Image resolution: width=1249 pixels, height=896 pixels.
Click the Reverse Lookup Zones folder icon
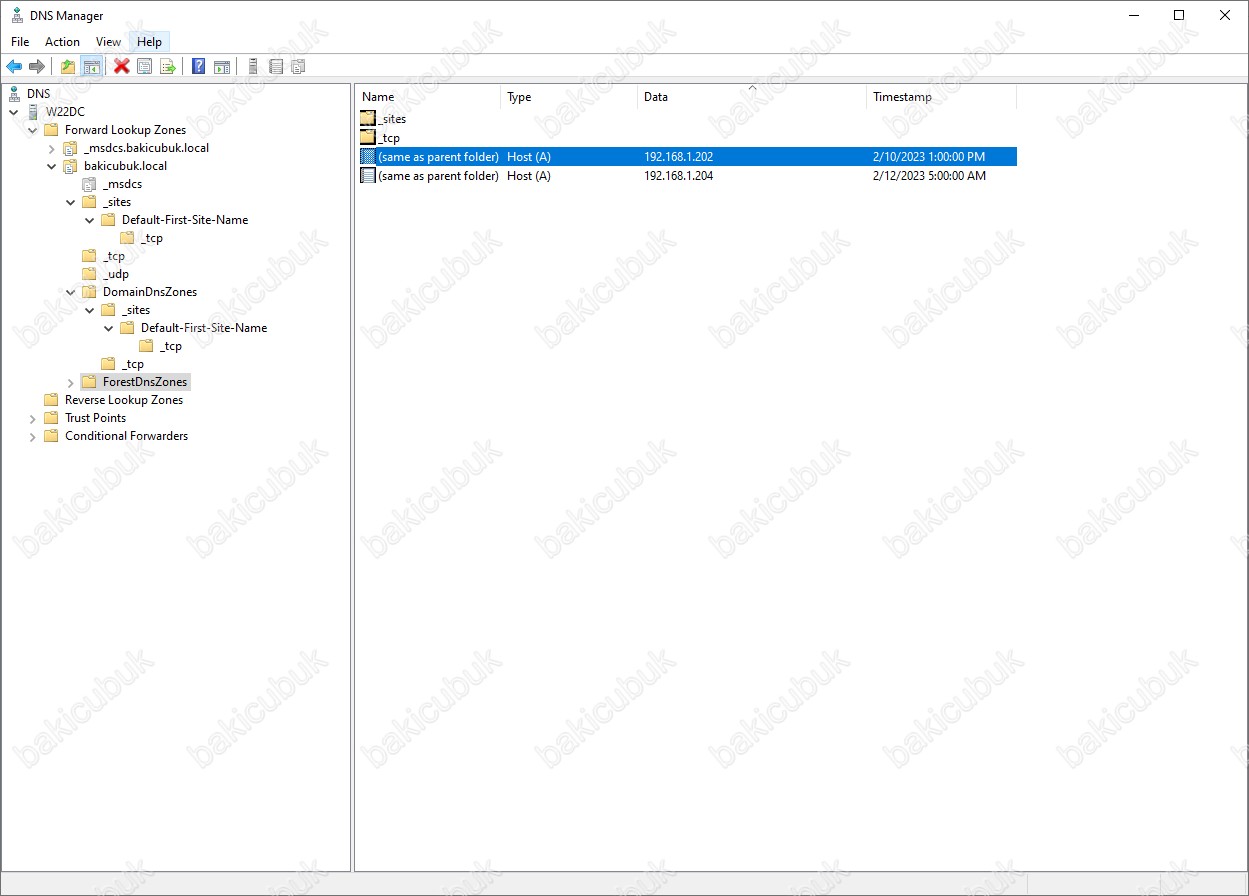pyautogui.click(x=51, y=400)
